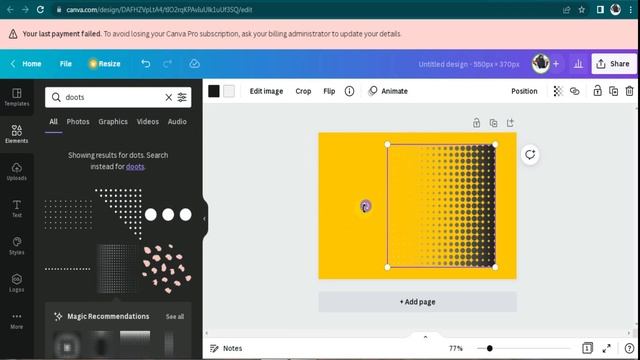Select the pink petals graphic

pos(167,269)
